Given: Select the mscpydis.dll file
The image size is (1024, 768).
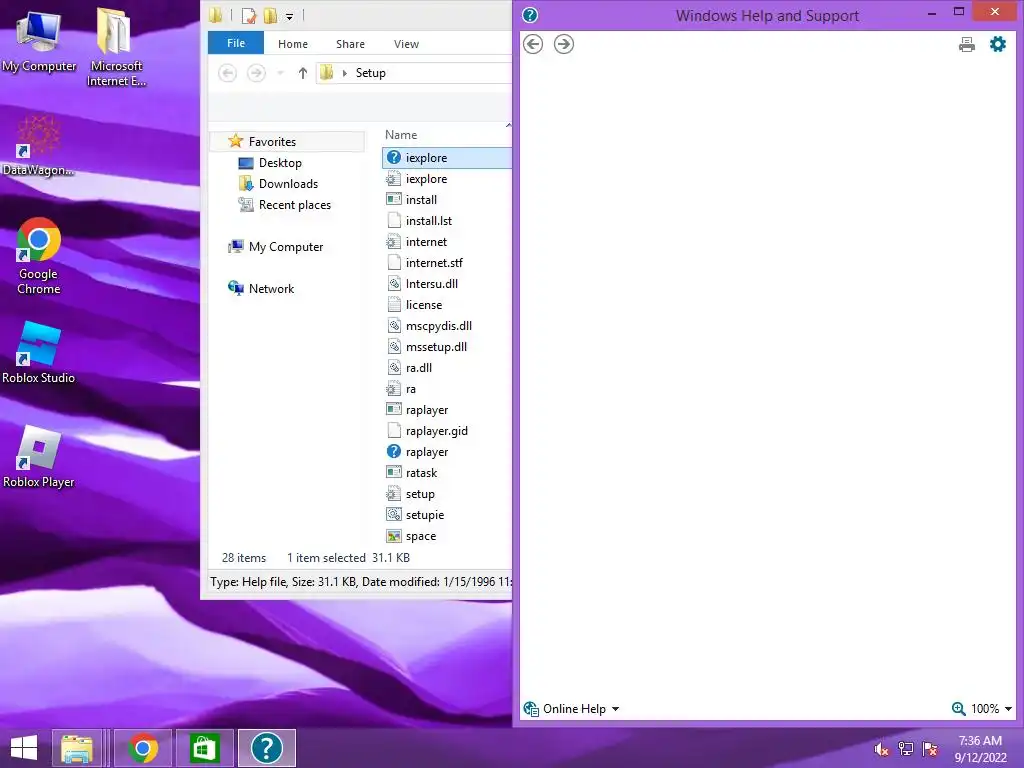Looking at the screenshot, I should click(438, 325).
